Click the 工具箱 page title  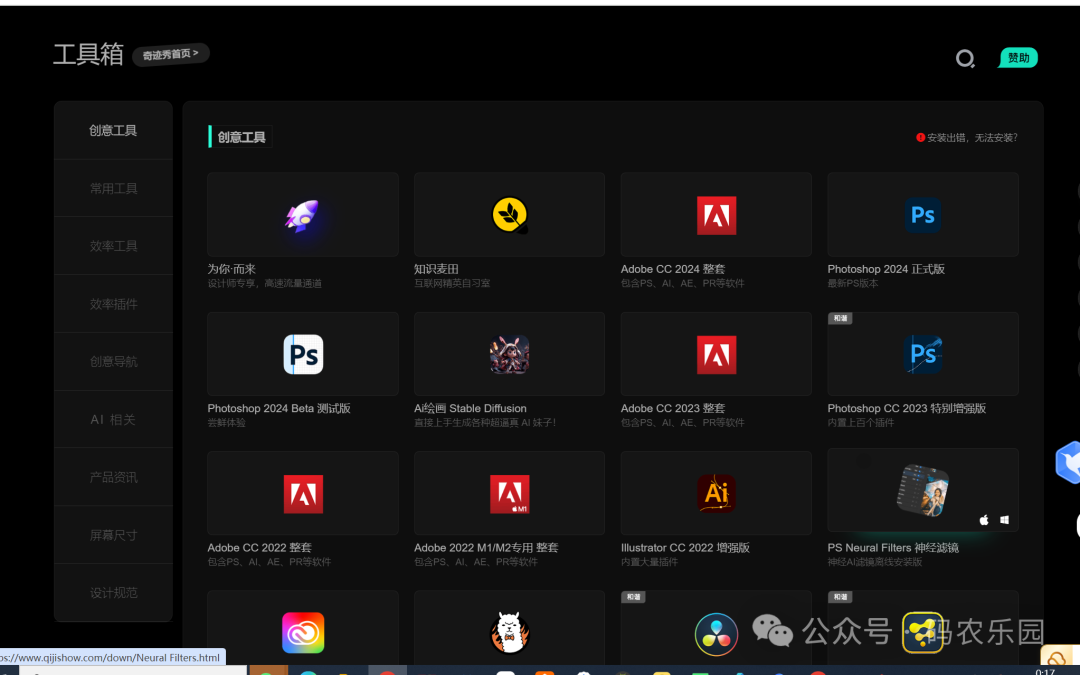[88, 54]
